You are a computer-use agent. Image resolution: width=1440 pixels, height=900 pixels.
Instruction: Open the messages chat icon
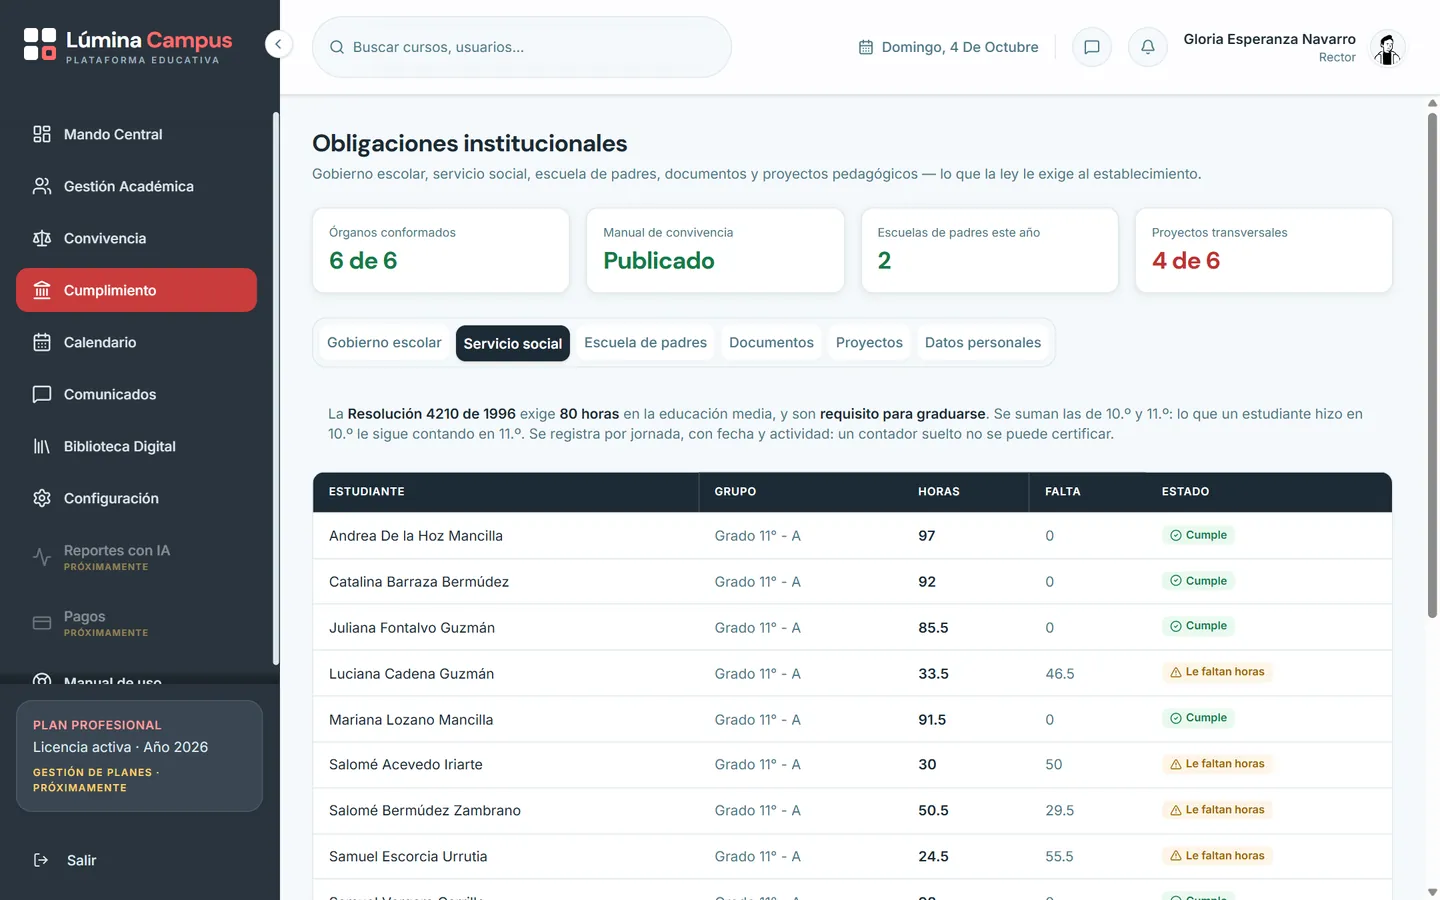1092,47
